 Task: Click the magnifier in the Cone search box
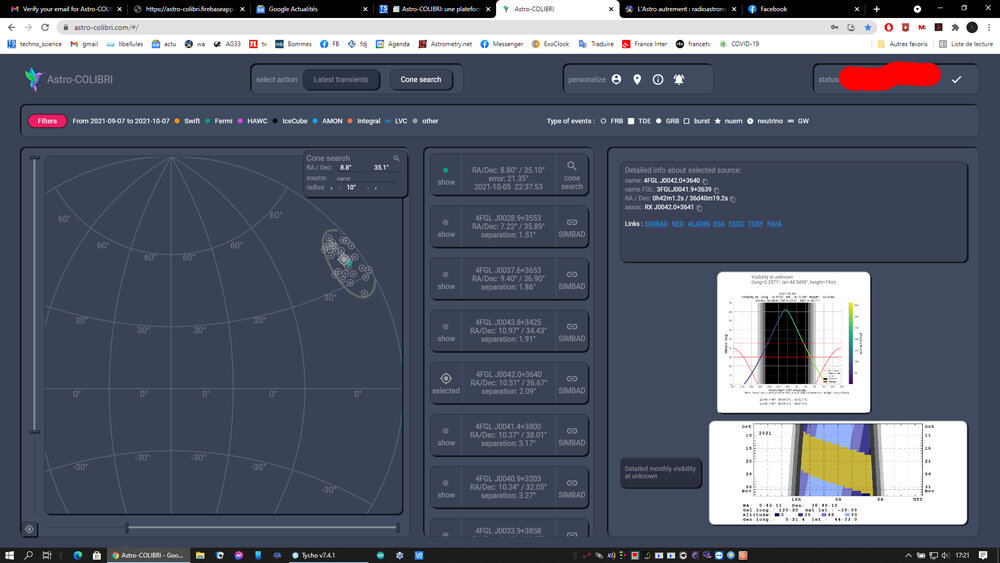coord(396,158)
